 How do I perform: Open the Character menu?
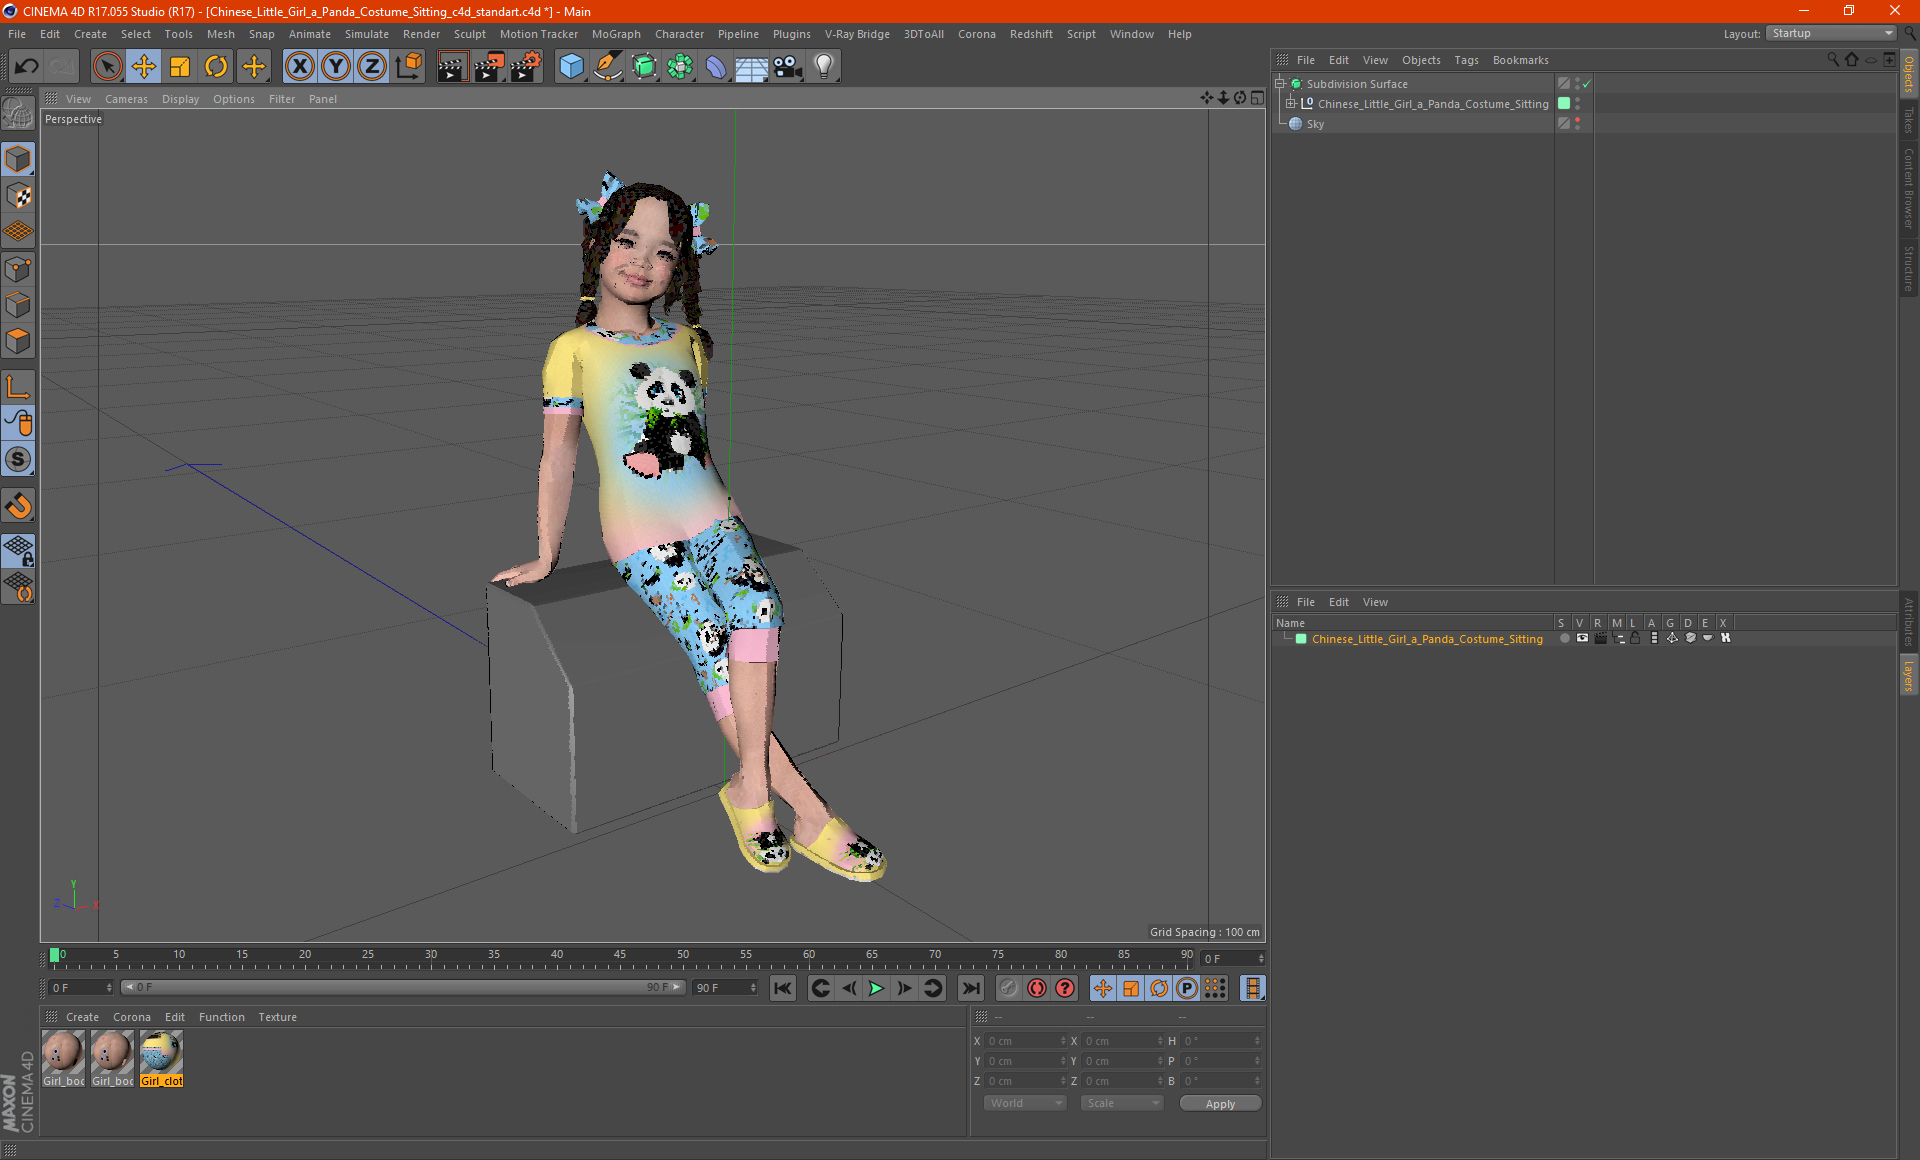click(x=679, y=34)
